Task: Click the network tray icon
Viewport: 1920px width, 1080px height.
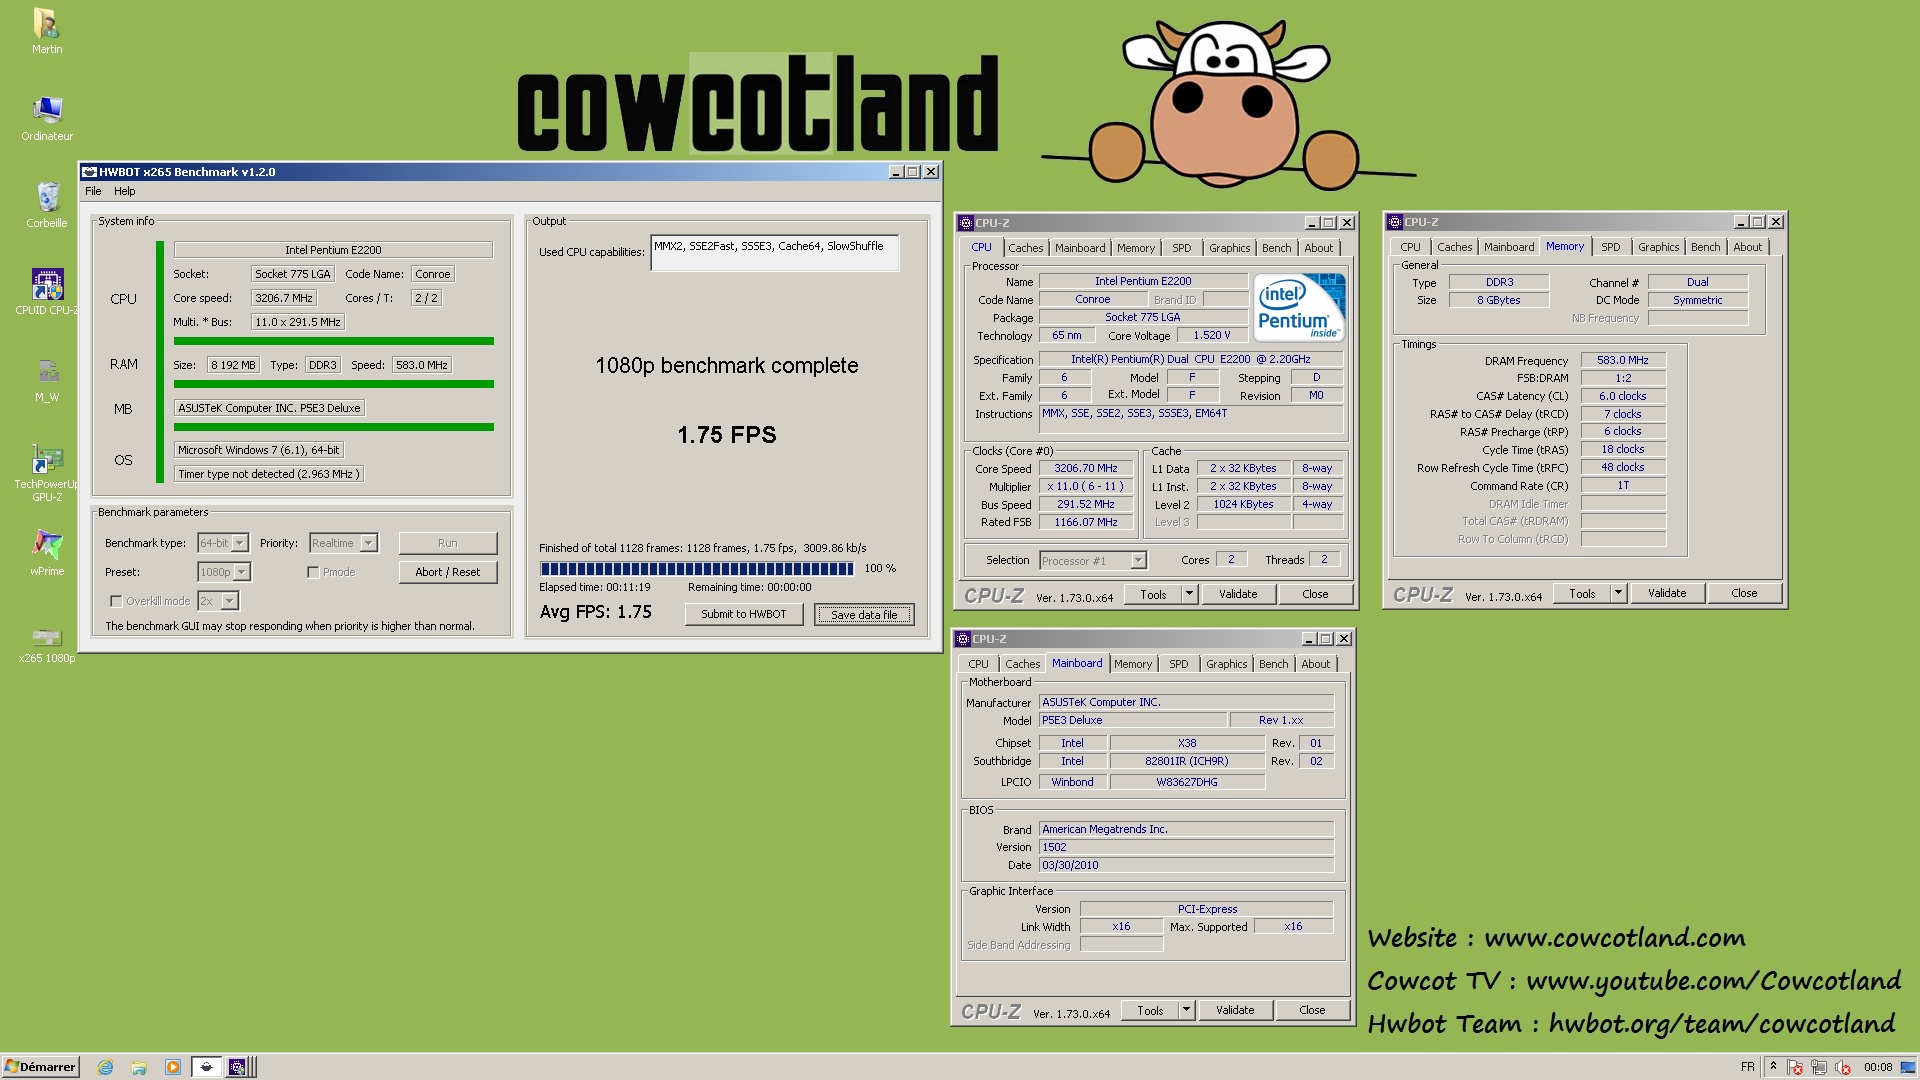Action: coord(1819,1067)
